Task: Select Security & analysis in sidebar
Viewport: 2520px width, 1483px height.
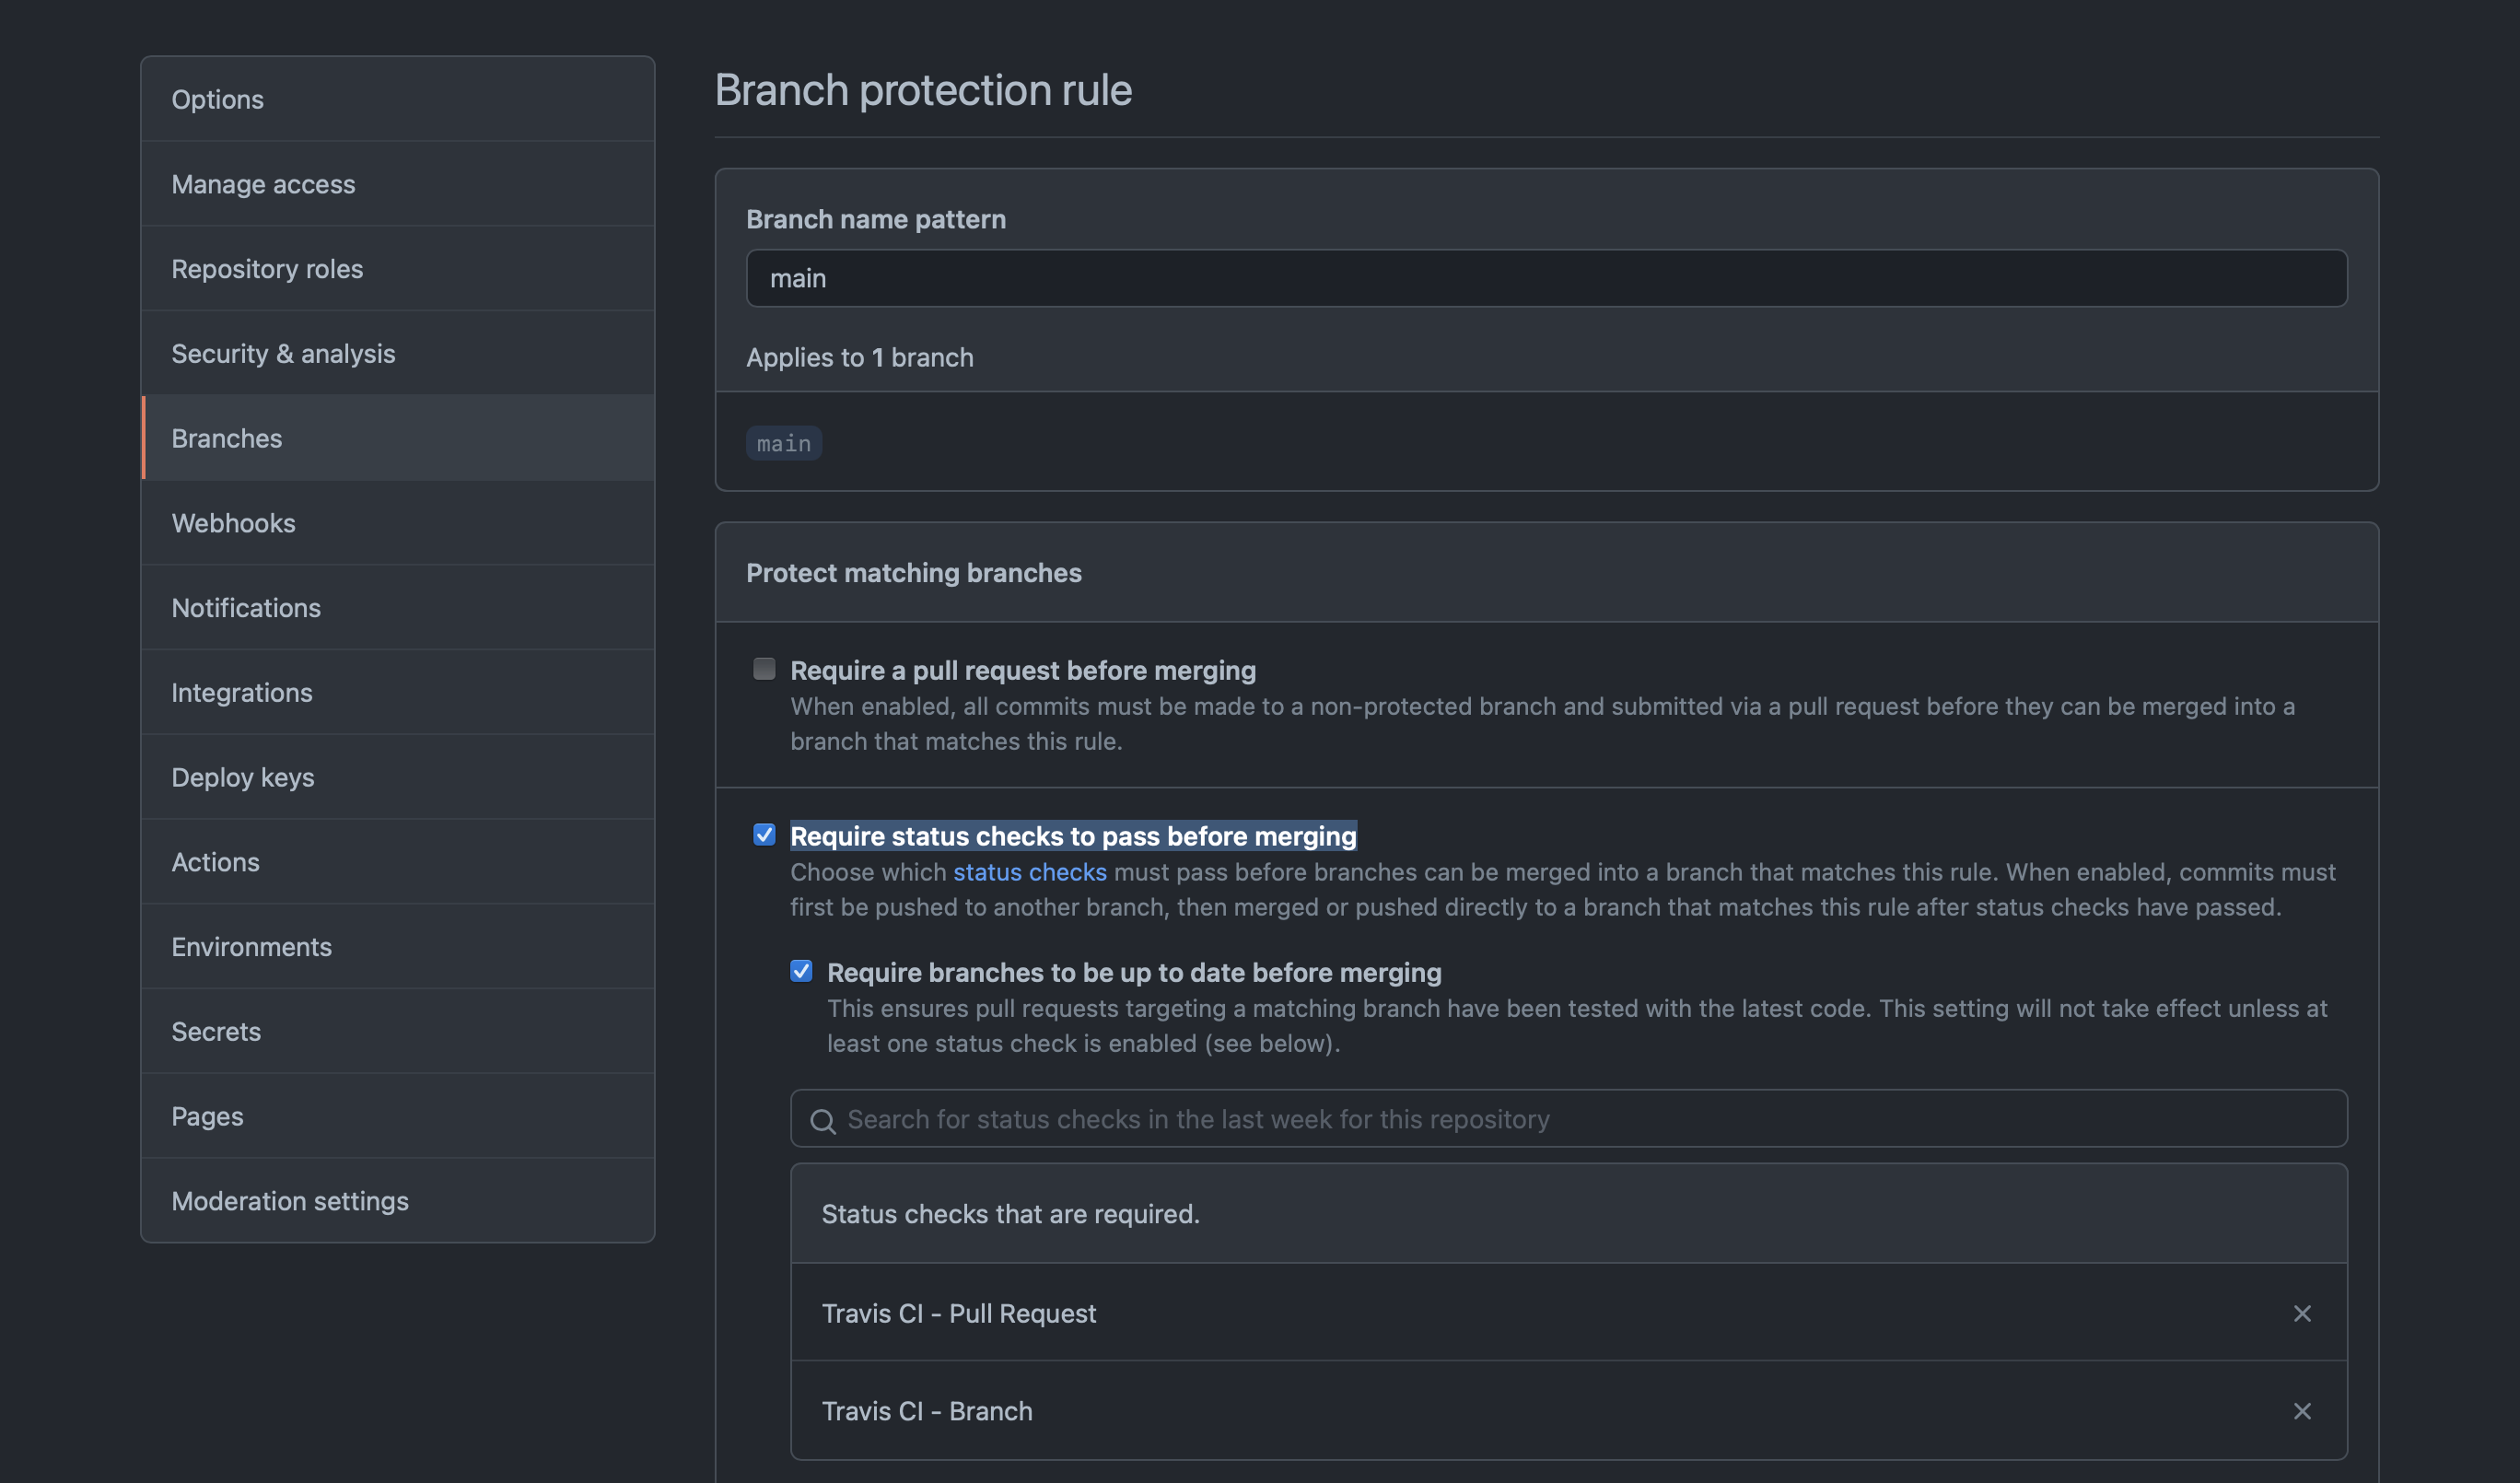Action: click(283, 353)
